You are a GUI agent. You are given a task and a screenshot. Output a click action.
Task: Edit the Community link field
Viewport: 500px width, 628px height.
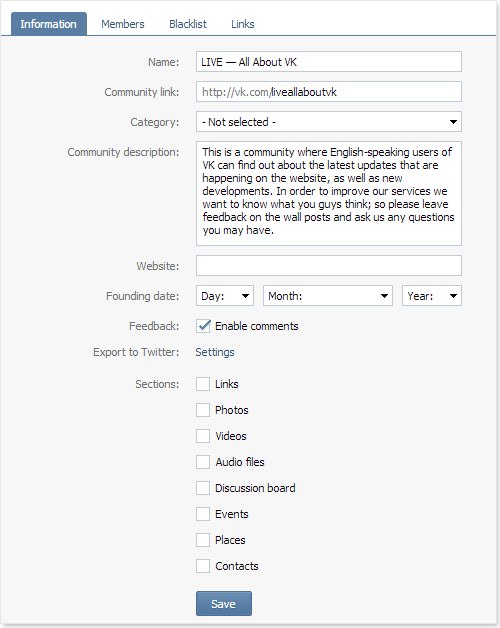(329, 92)
